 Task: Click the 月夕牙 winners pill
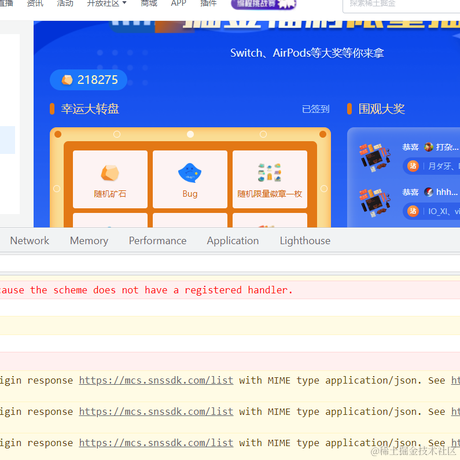tap(432, 166)
